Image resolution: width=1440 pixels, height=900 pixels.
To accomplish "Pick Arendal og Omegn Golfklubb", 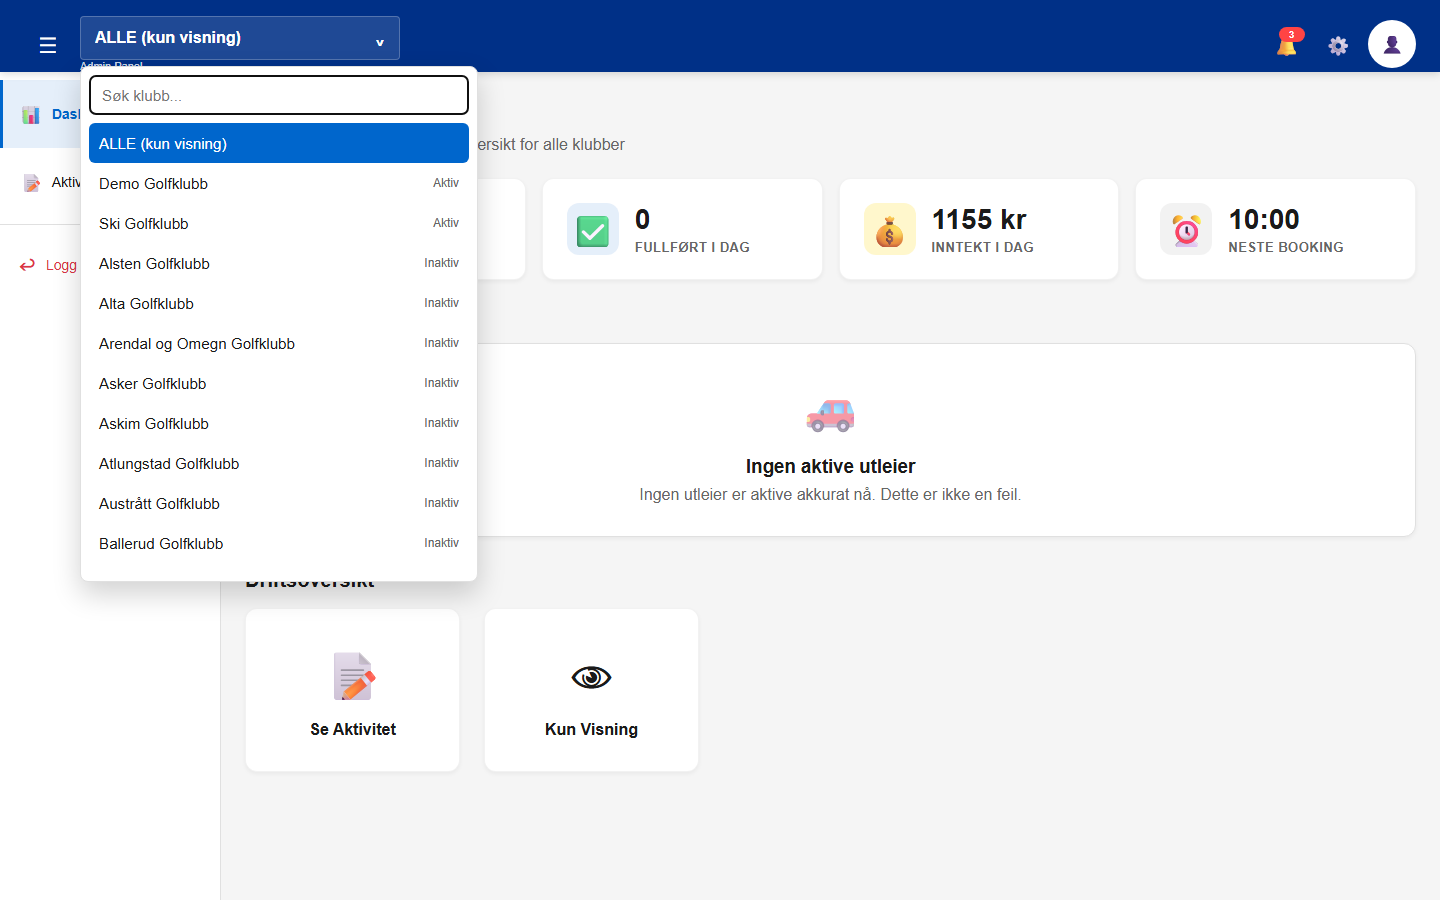I will 279,343.
